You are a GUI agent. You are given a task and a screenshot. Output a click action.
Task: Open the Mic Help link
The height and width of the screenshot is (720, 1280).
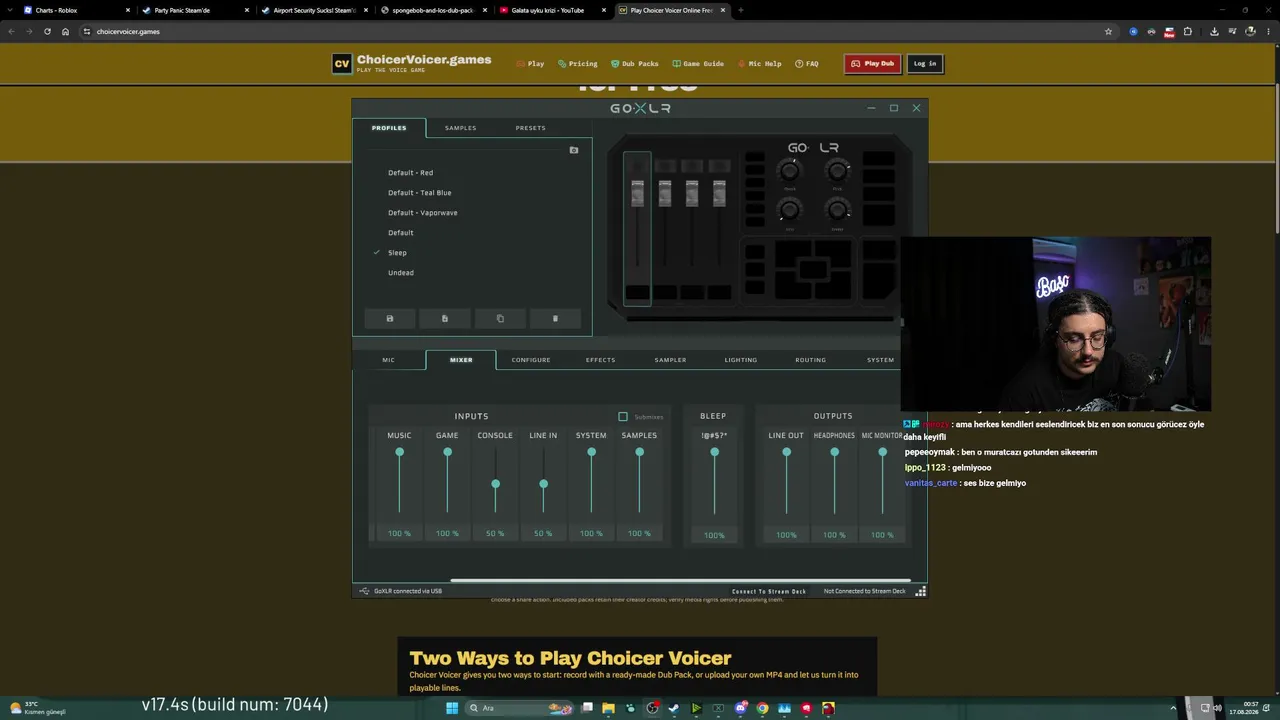pyautogui.click(x=760, y=64)
